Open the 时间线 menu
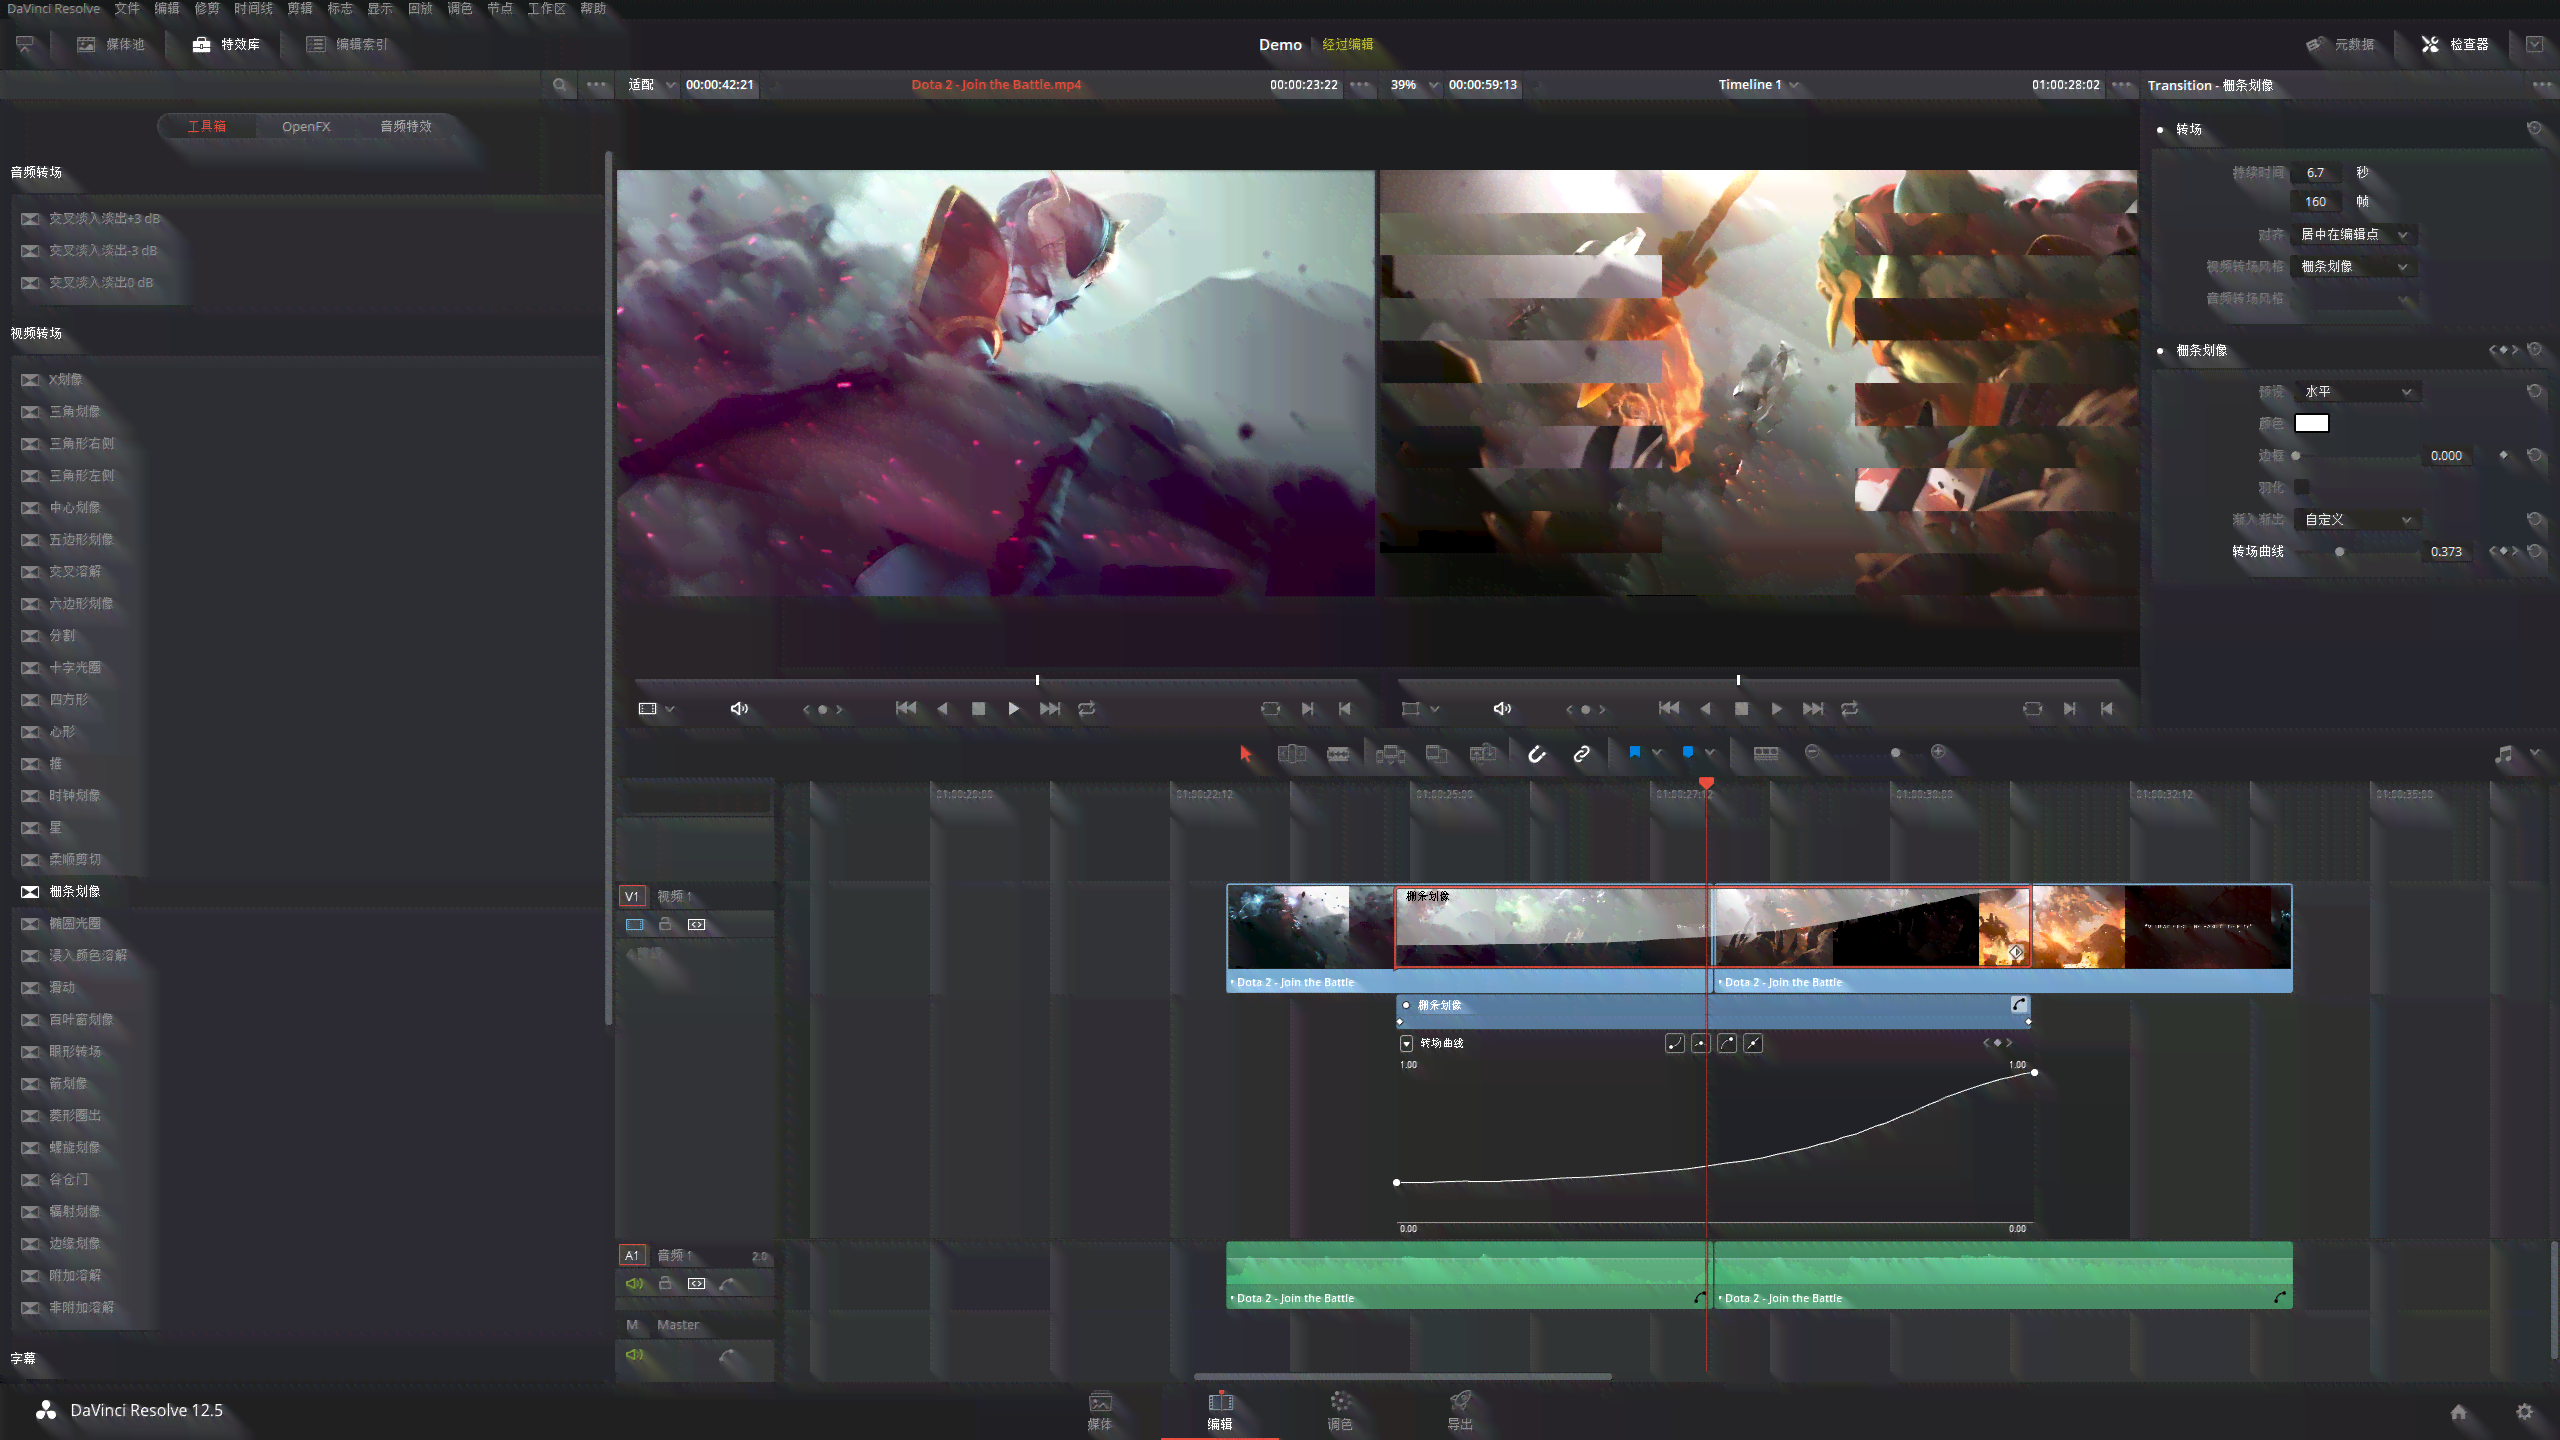The width and height of the screenshot is (2560, 1440). point(253,8)
